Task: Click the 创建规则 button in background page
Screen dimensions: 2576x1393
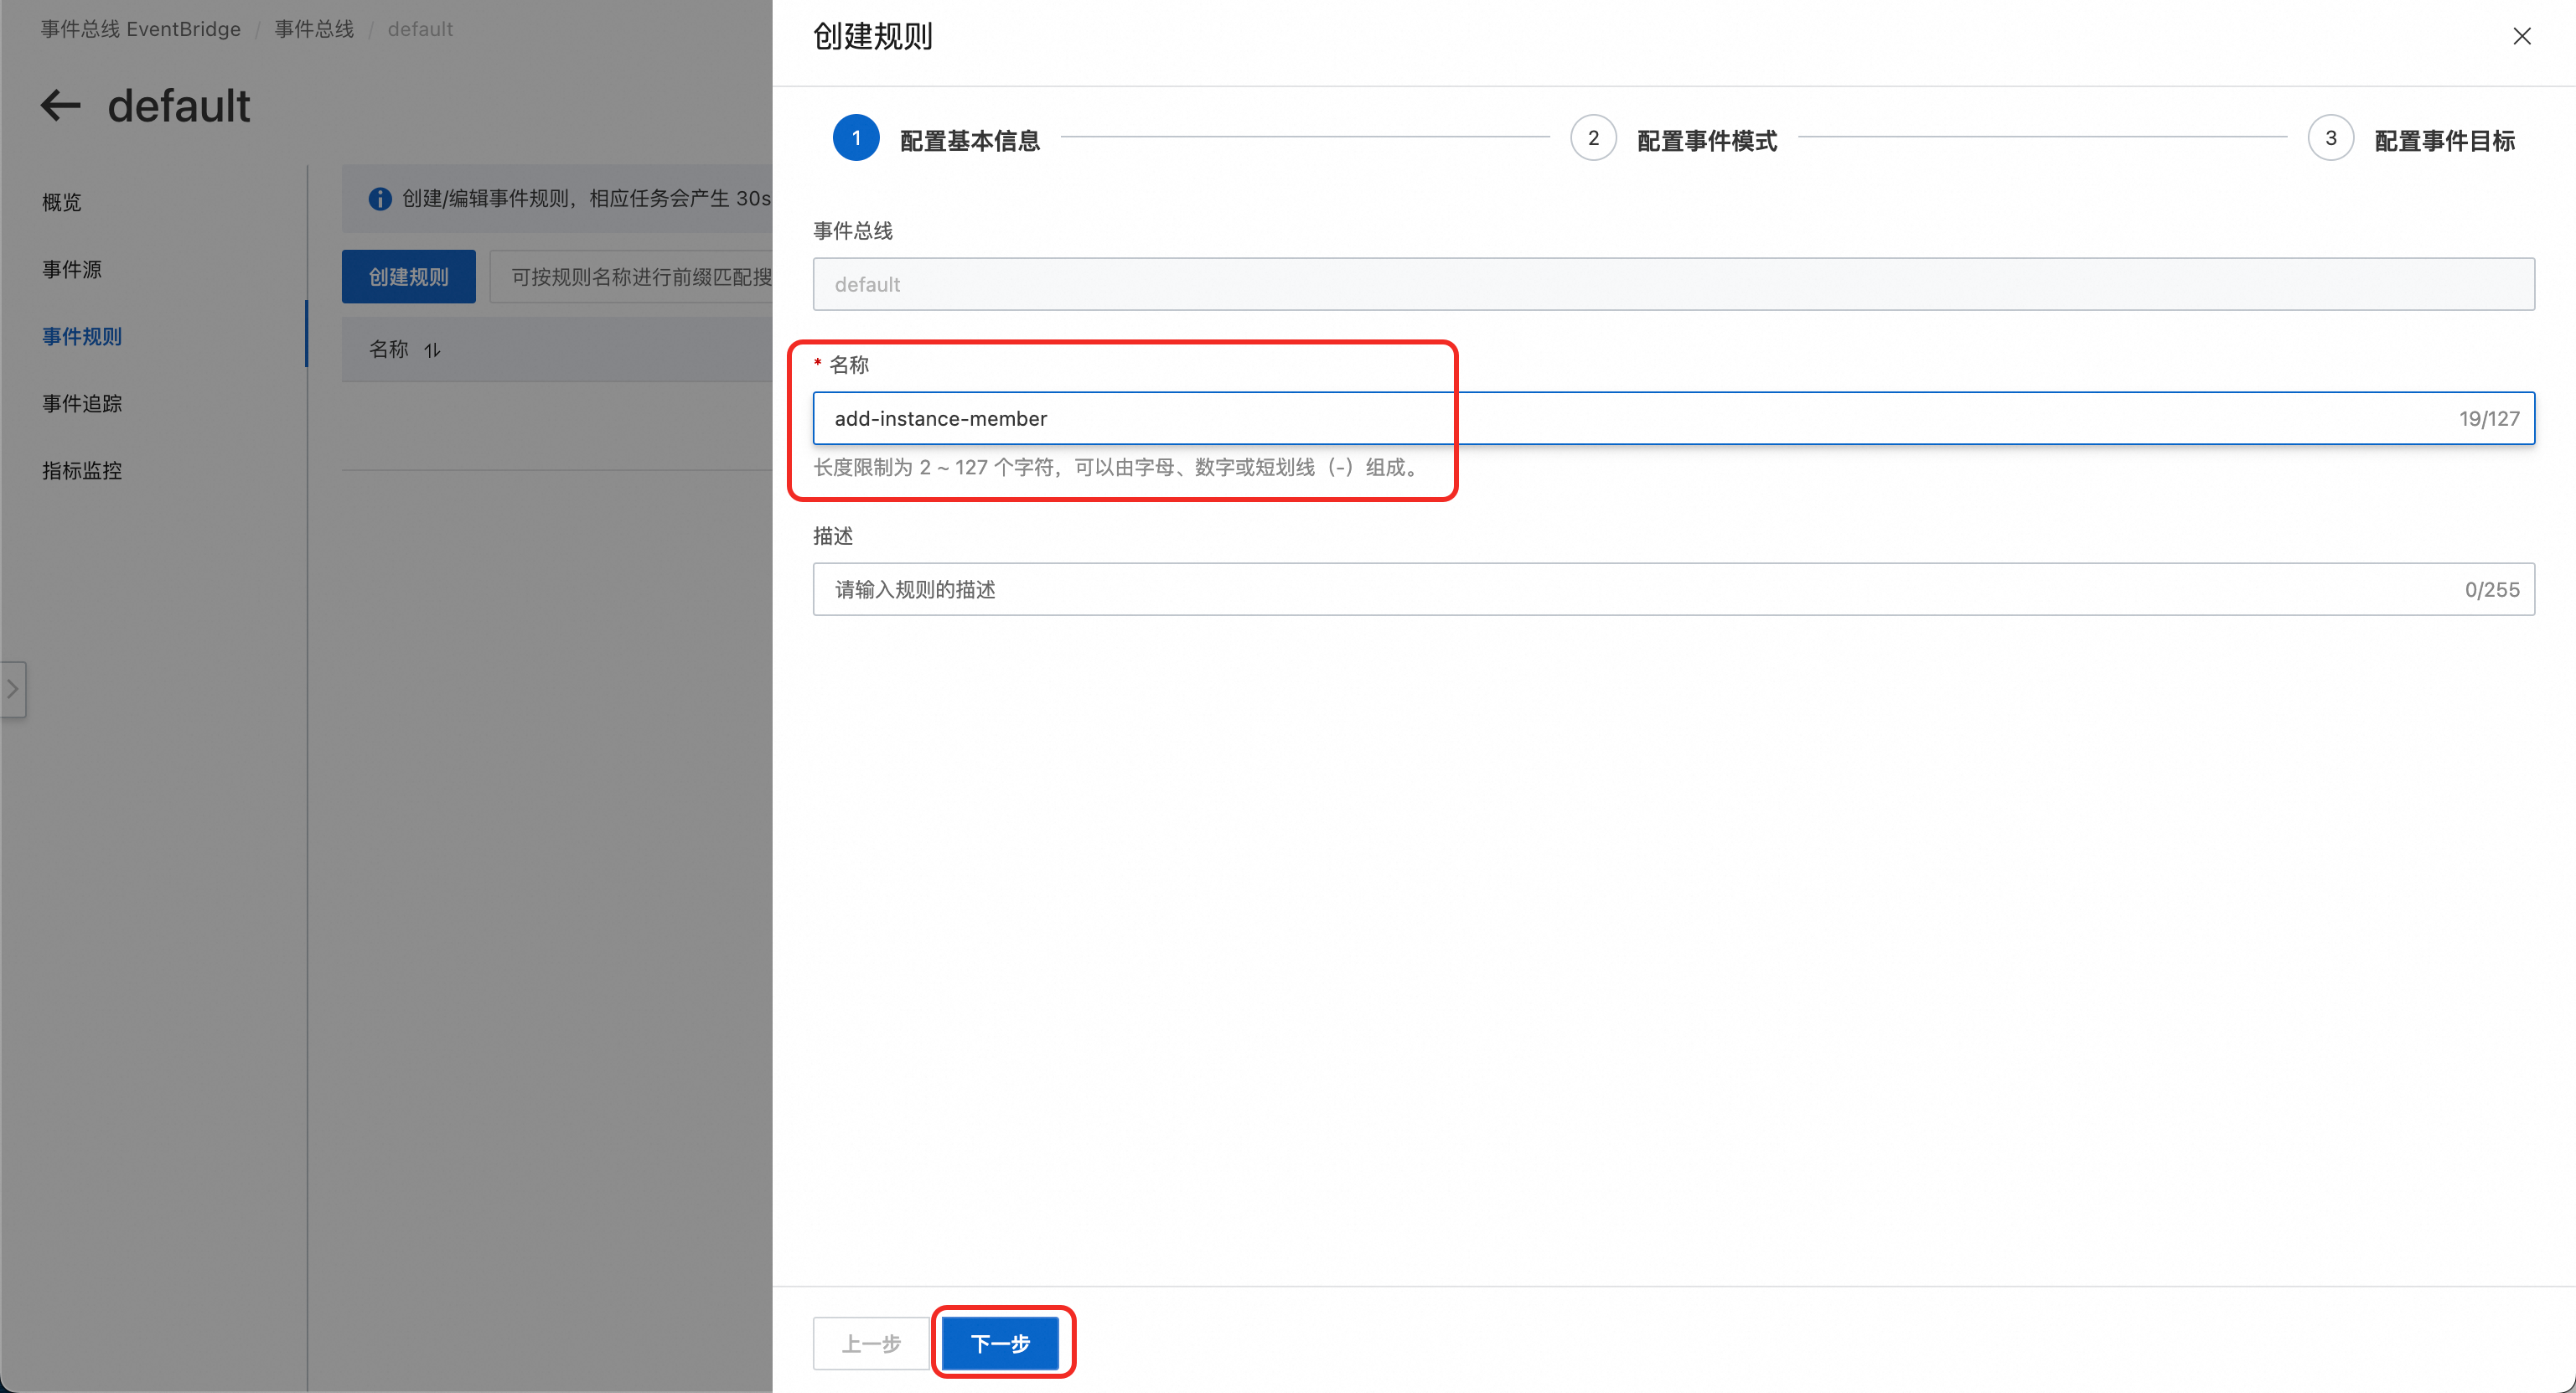Action: click(408, 277)
